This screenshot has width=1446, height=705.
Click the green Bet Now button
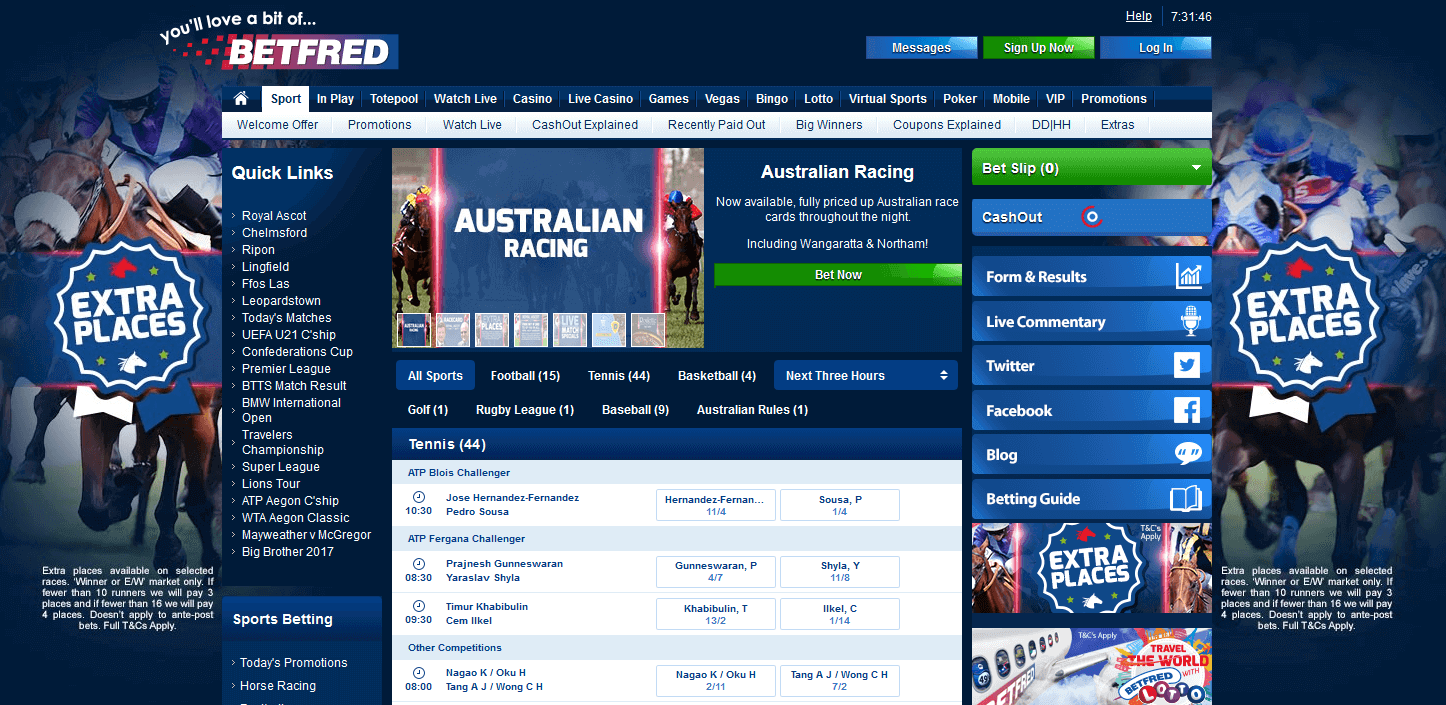(838, 274)
